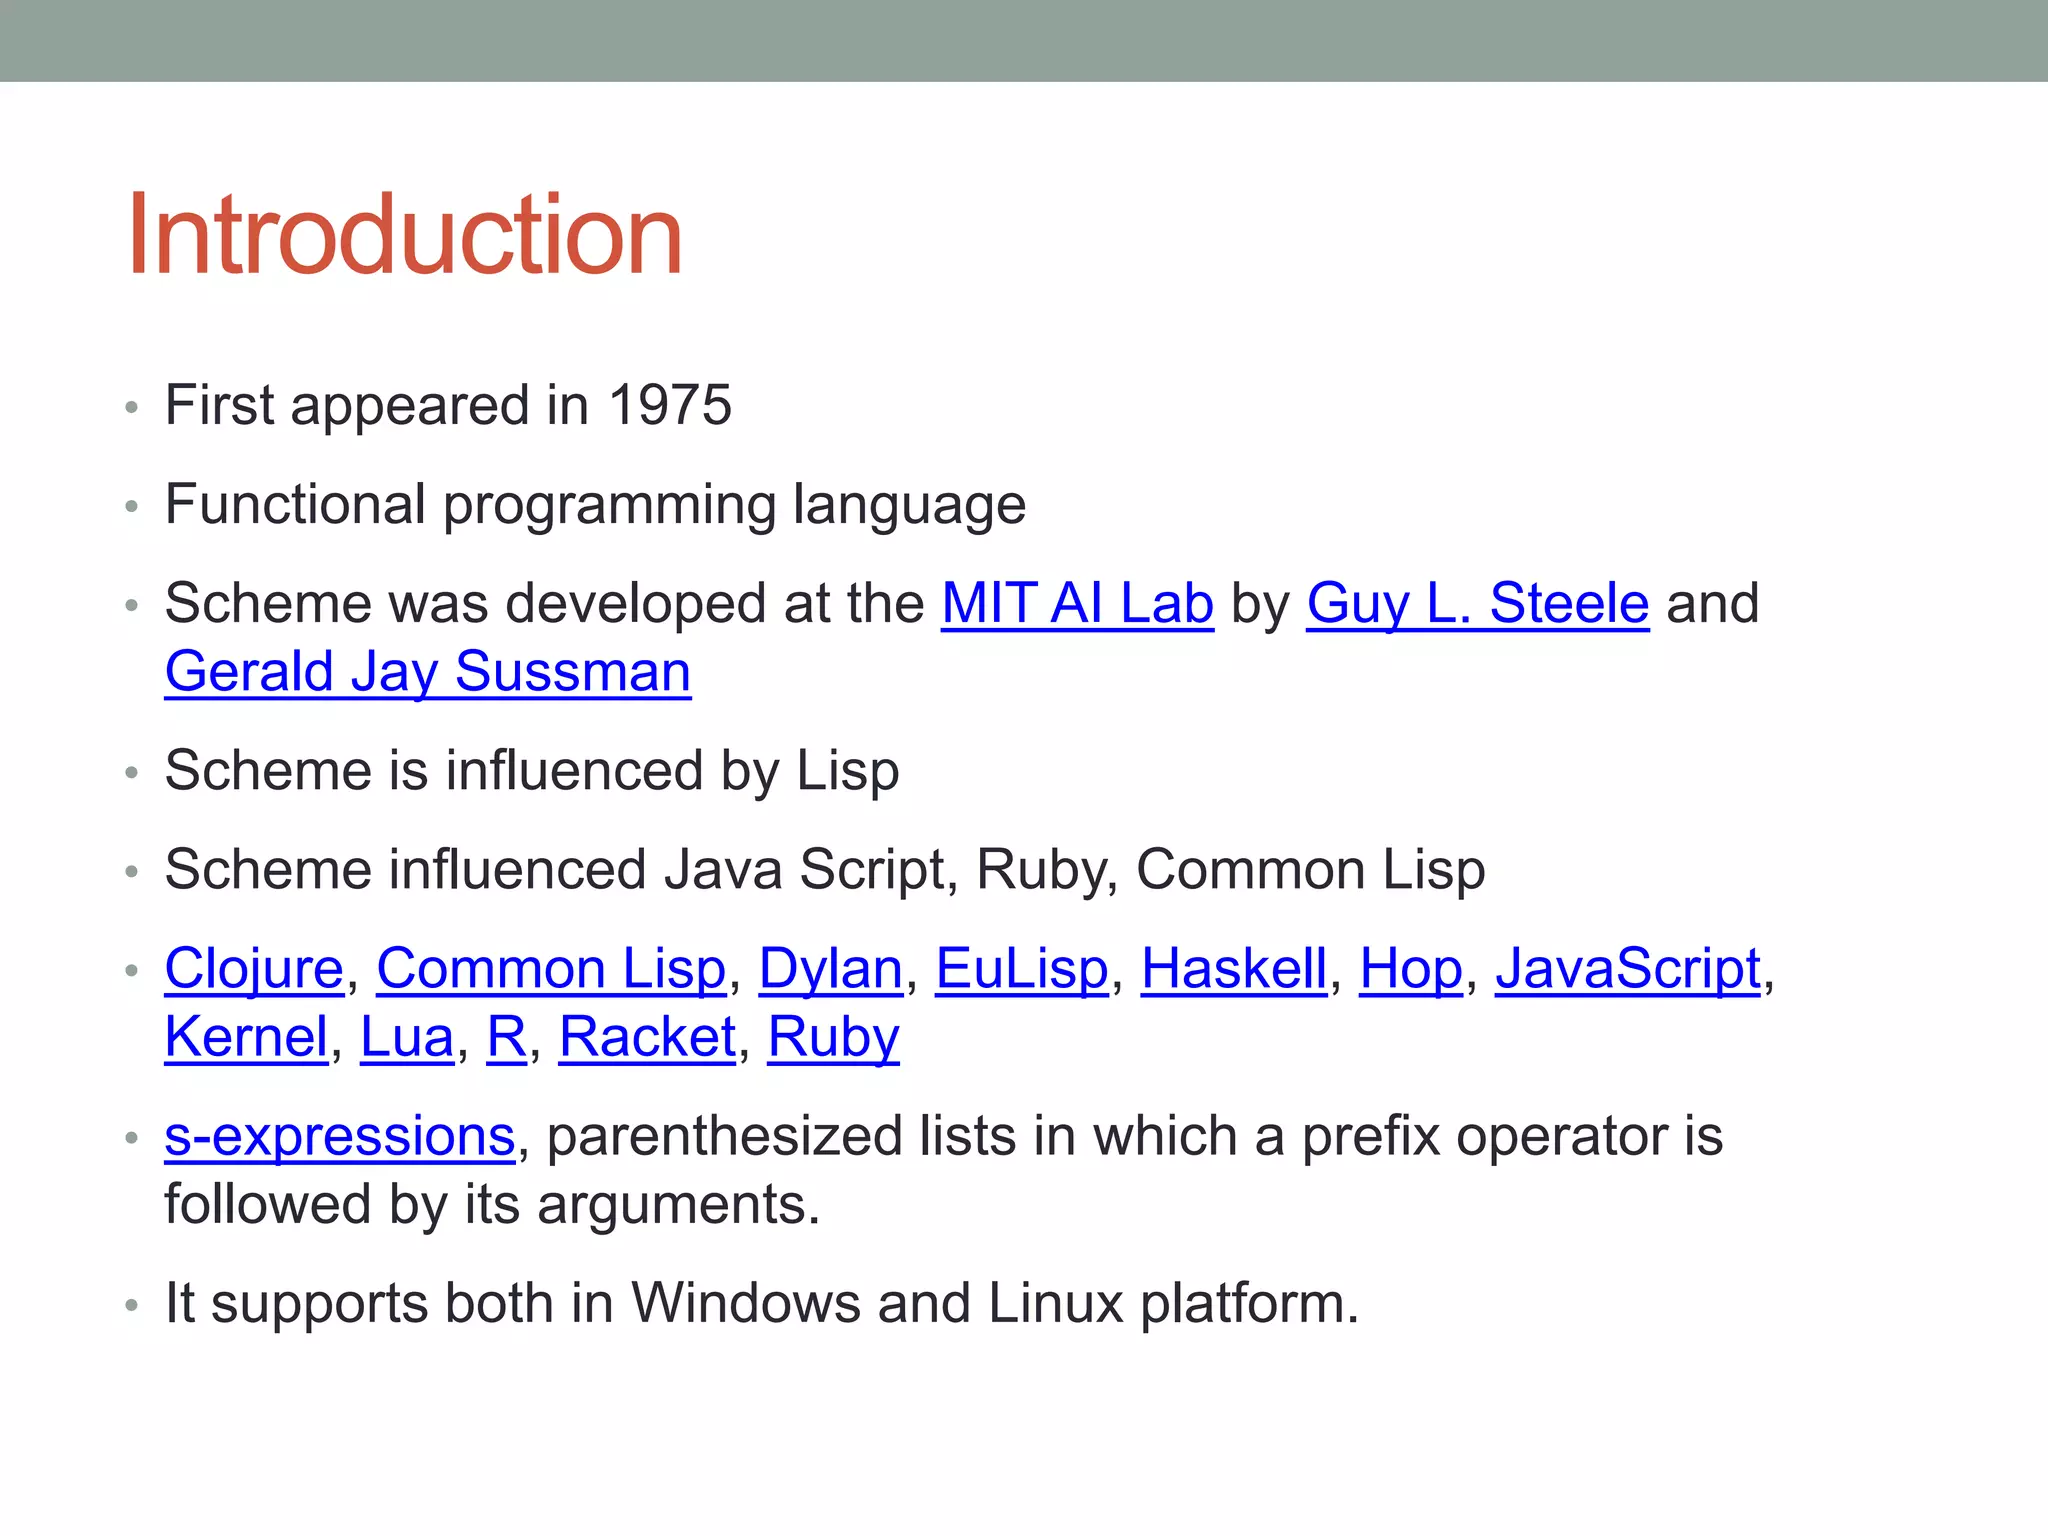Follow the Clojure link
The width and height of the screenshot is (2048, 1536).
[x=254, y=970]
